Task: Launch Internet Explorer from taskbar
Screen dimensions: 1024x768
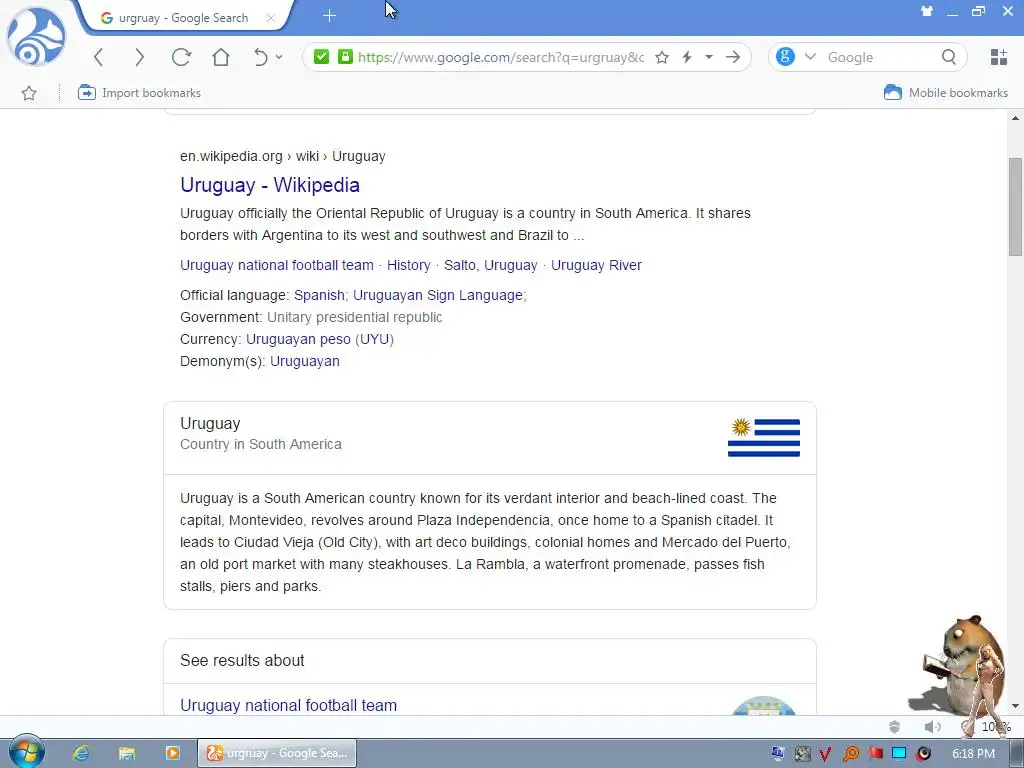Action: point(81,753)
